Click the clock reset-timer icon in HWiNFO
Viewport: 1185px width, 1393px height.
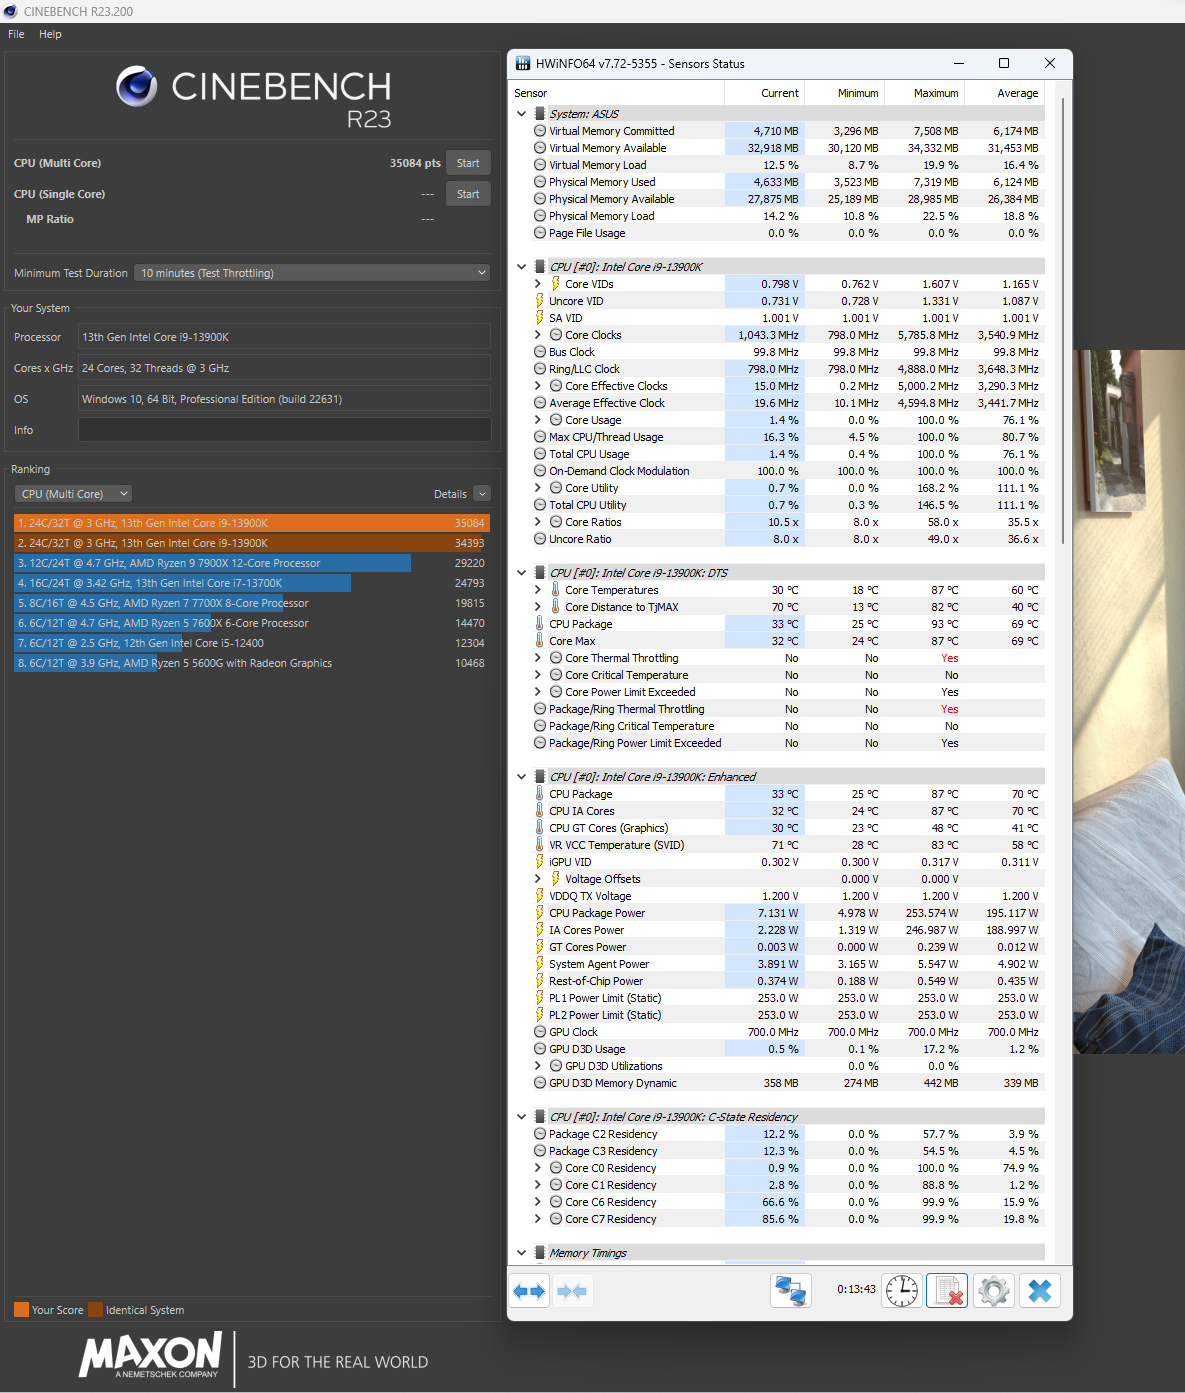tap(902, 1291)
